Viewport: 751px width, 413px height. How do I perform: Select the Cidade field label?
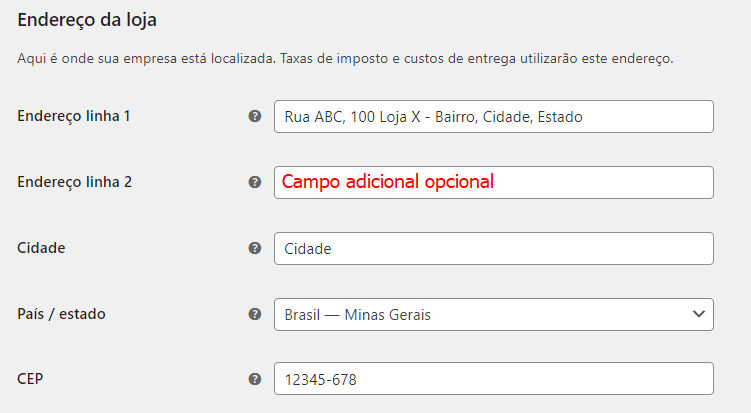click(41, 248)
